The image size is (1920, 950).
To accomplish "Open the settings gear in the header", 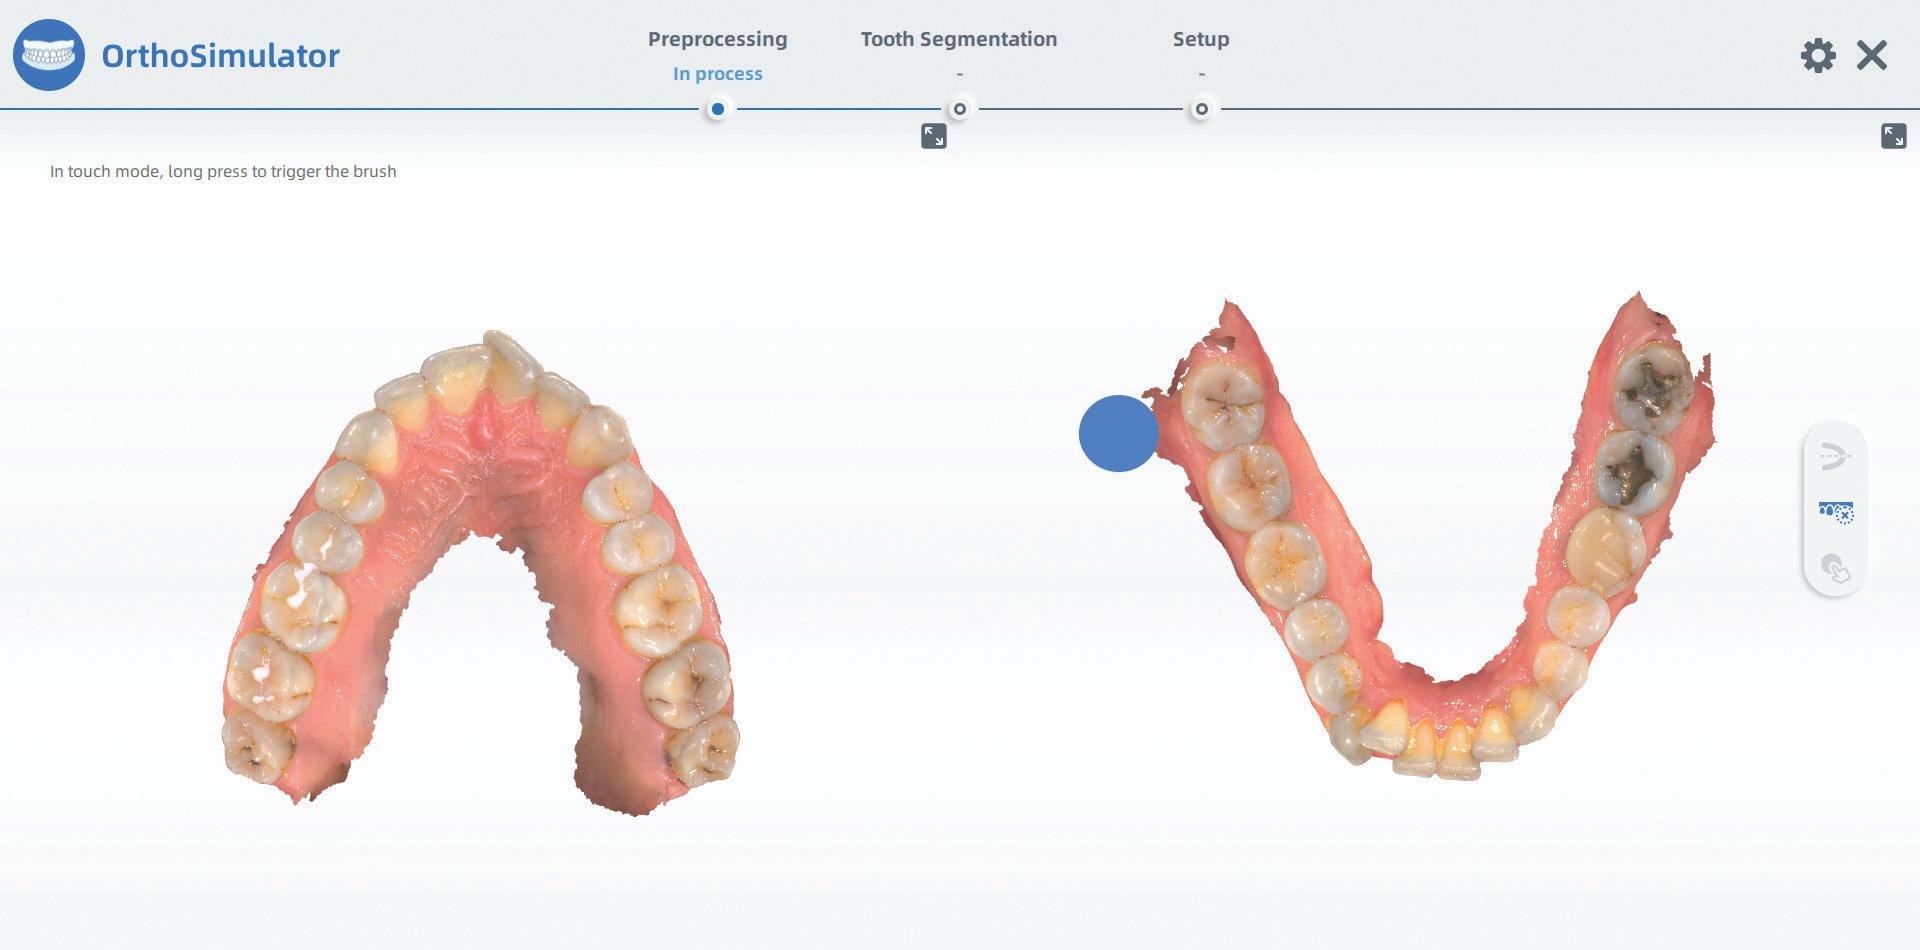I will point(1818,55).
